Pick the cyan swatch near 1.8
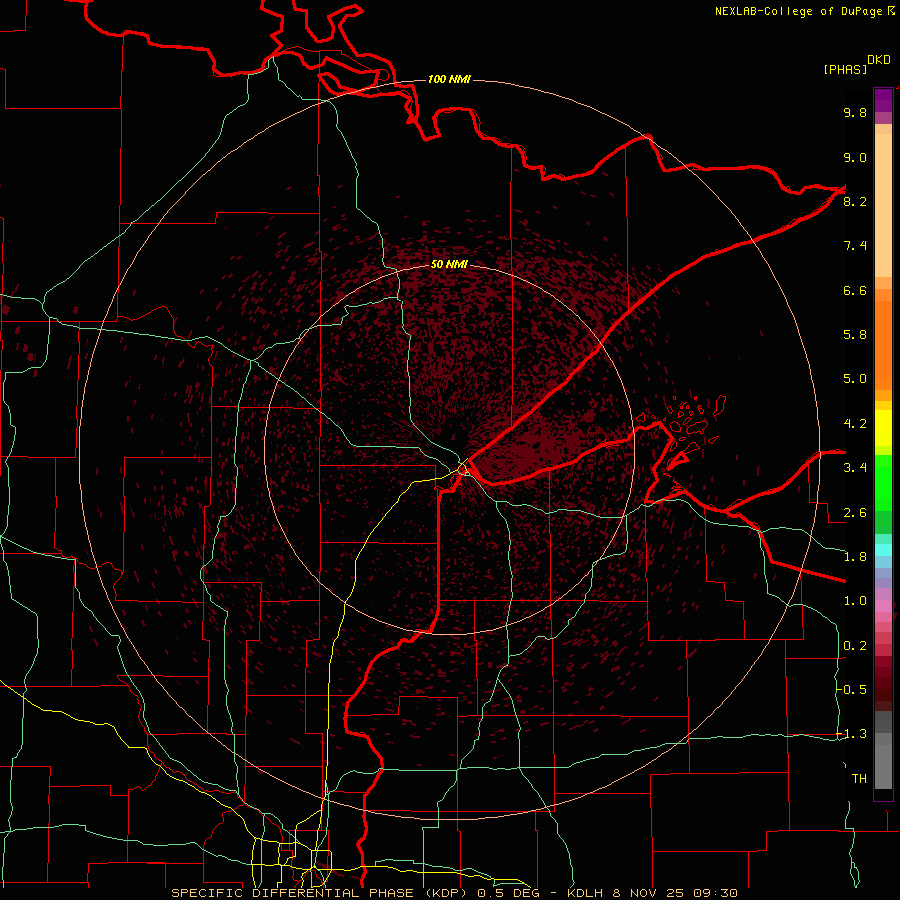Screen dimensions: 900x900 coord(883,549)
